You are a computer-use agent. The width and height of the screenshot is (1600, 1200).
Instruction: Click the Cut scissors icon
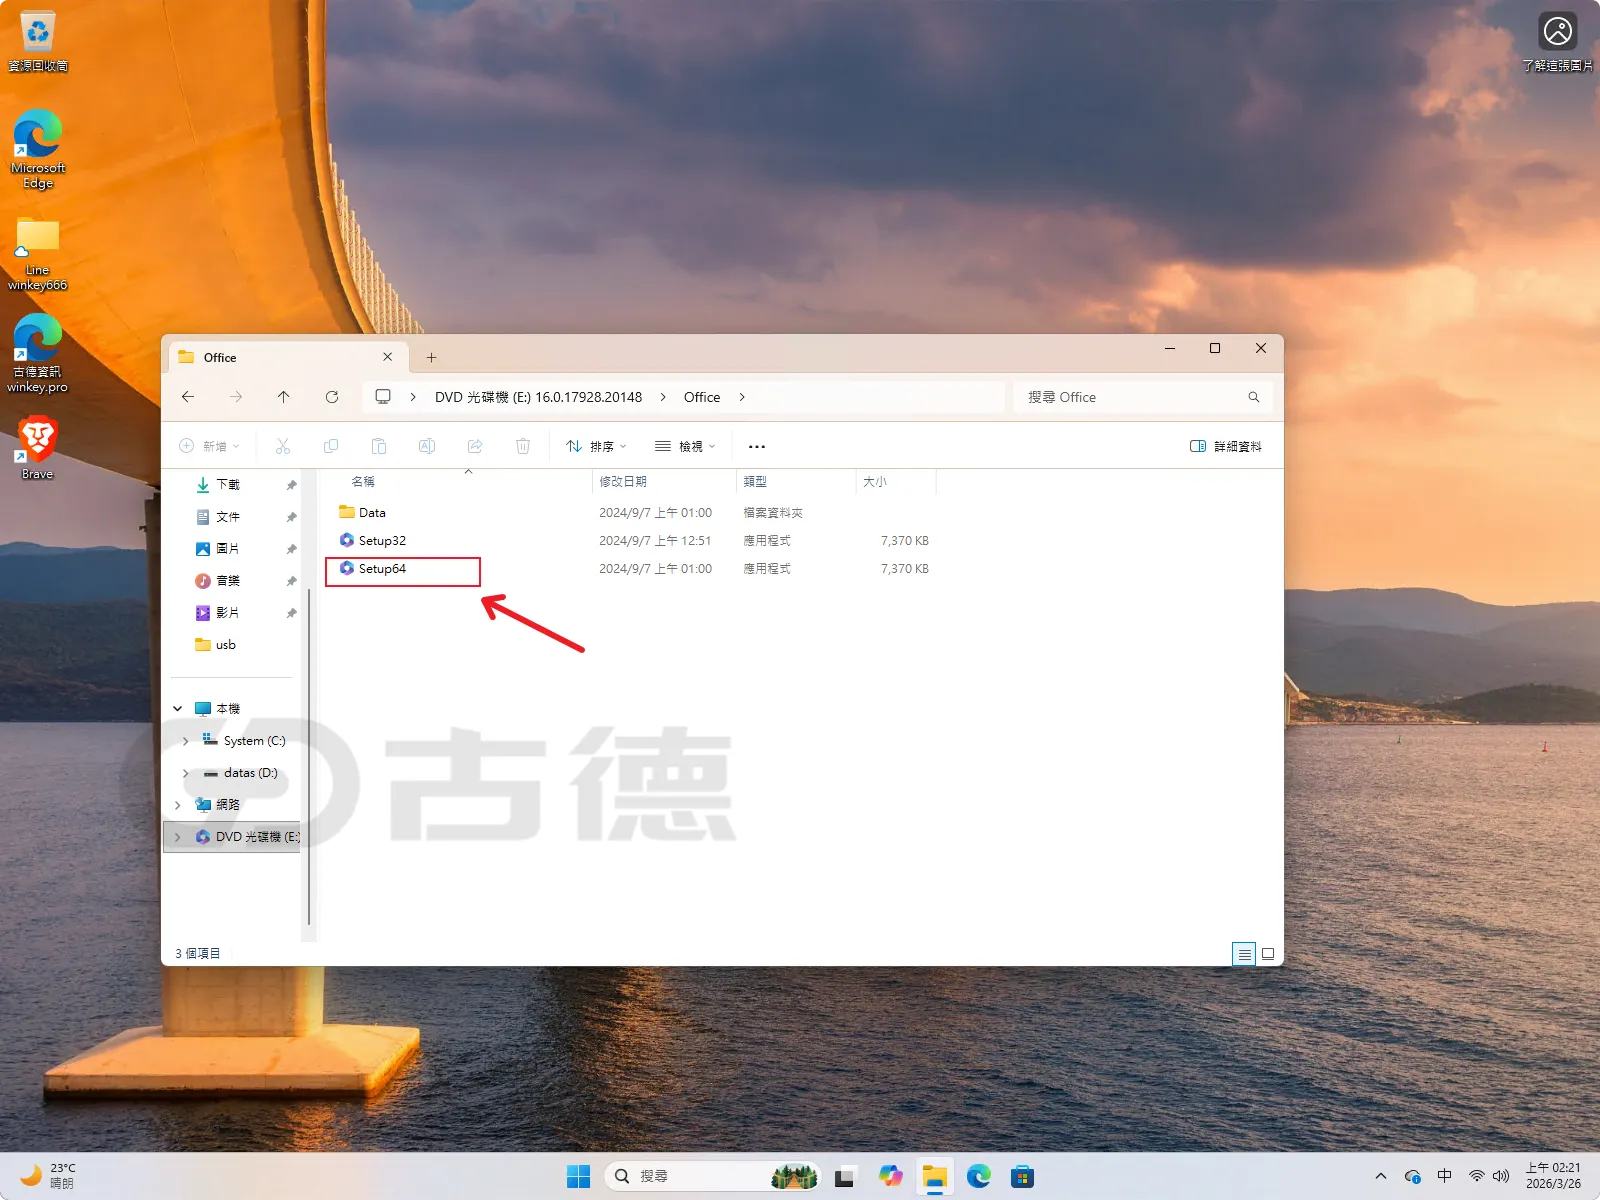(x=283, y=446)
